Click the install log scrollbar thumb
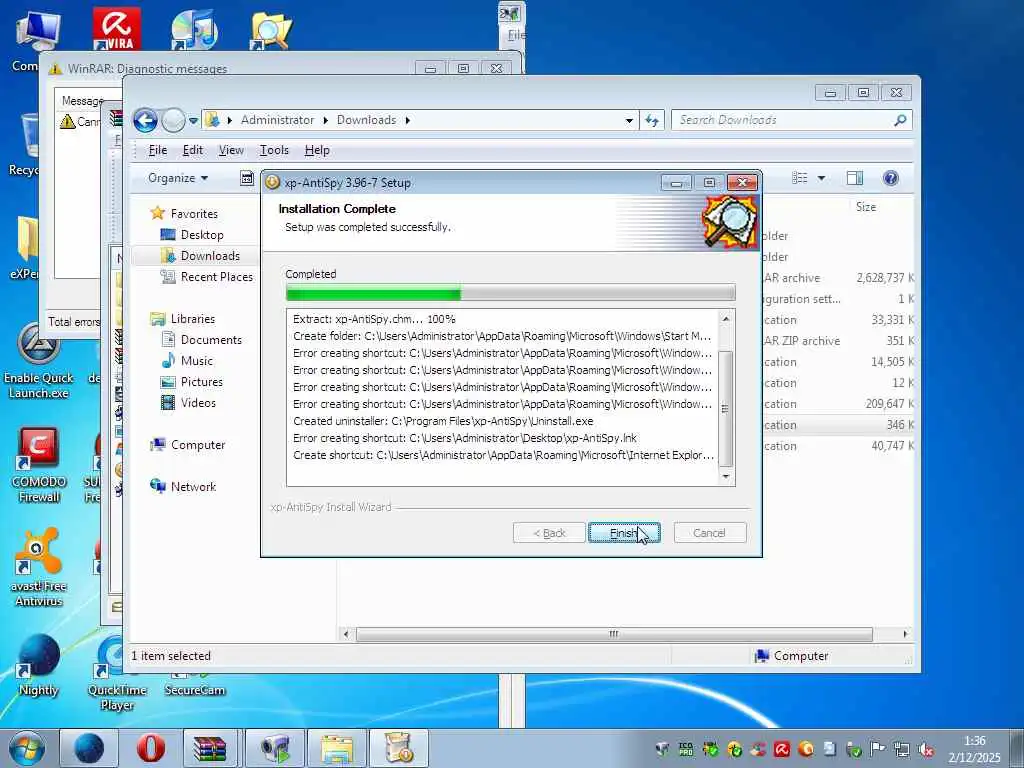 [x=725, y=408]
